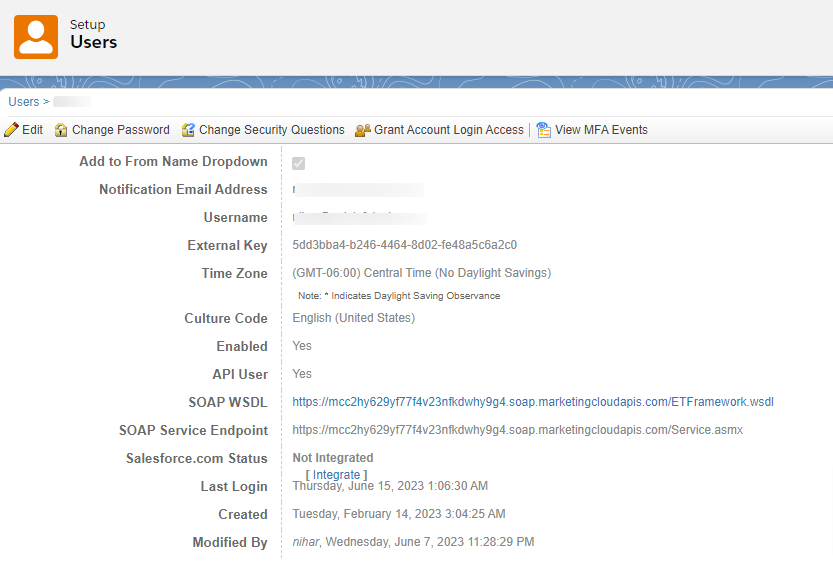Click the SOAP WSDL field label
833x573 pixels.
[227, 402]
